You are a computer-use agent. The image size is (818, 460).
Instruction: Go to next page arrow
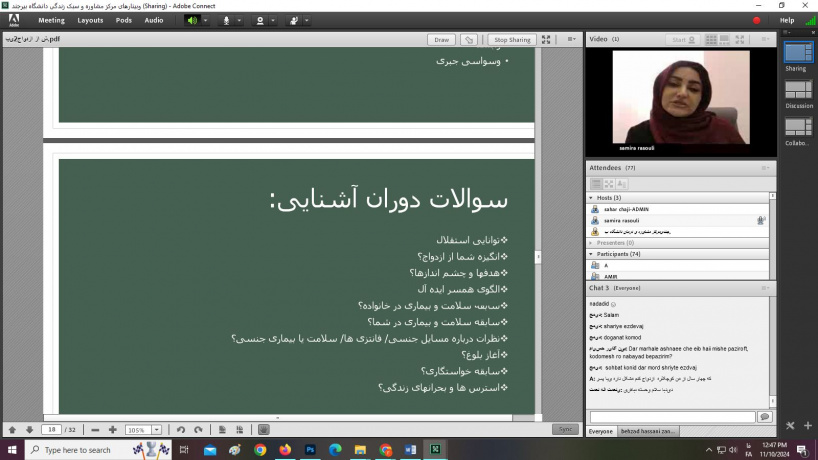pos(30,430)
